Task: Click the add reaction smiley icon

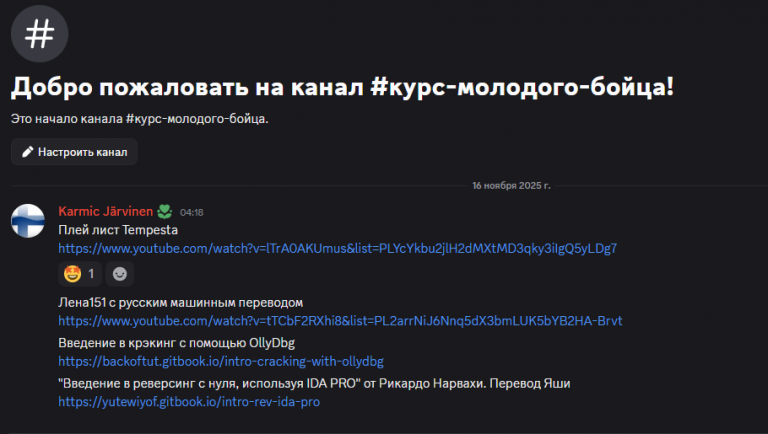Action: coord(120,274)
